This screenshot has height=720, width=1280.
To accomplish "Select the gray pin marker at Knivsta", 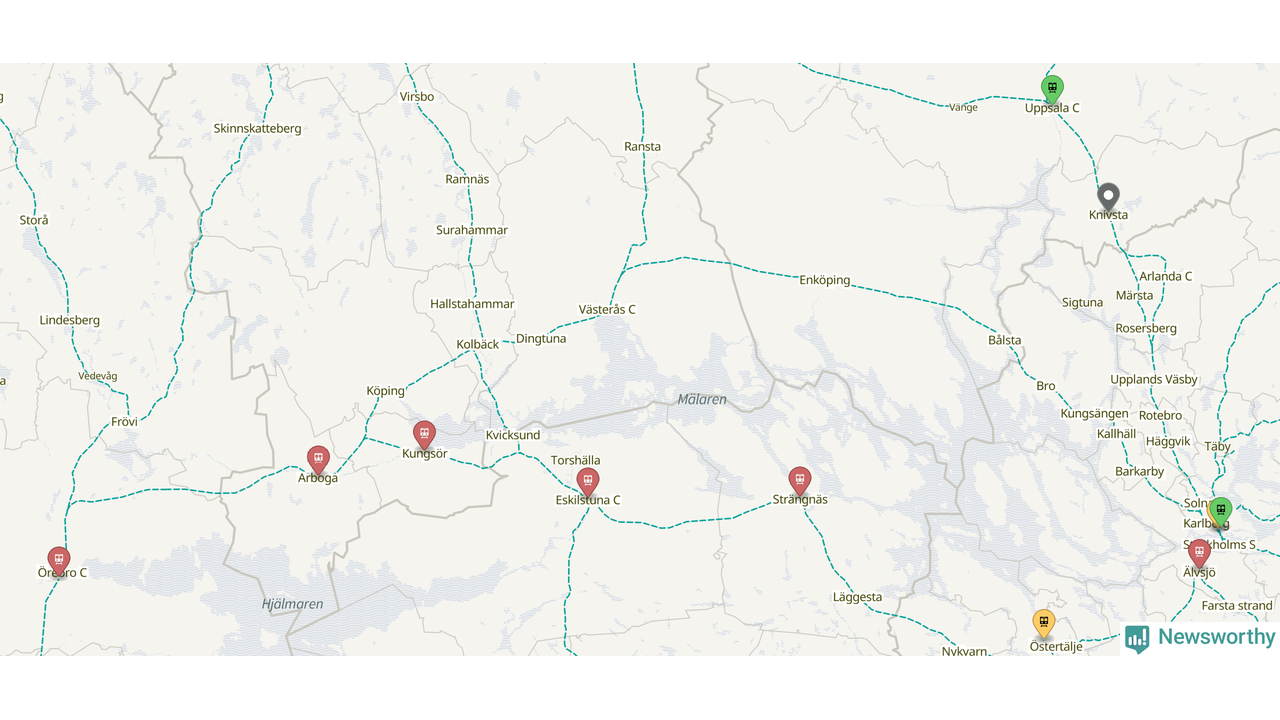I will tap(1108, 197).
